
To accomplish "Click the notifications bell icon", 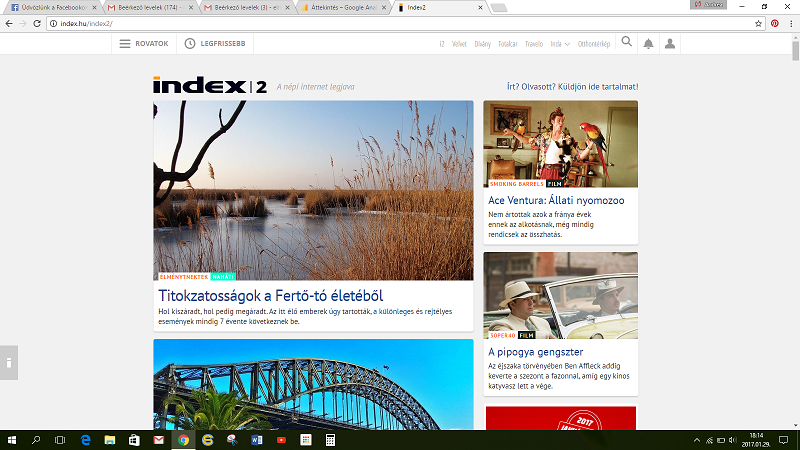I will tap(648, 44).
